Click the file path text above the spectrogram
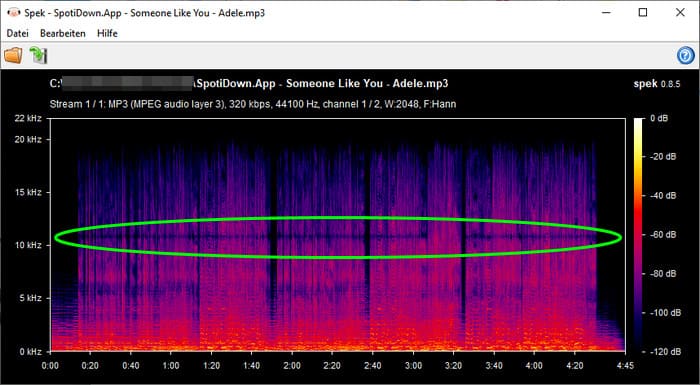 point(249,84)
